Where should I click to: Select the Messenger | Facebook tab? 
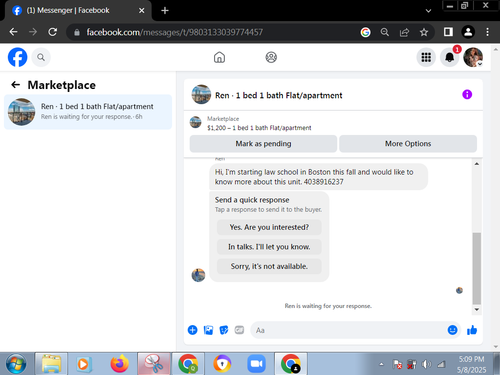pyautogui.click(x=79, y=11)
